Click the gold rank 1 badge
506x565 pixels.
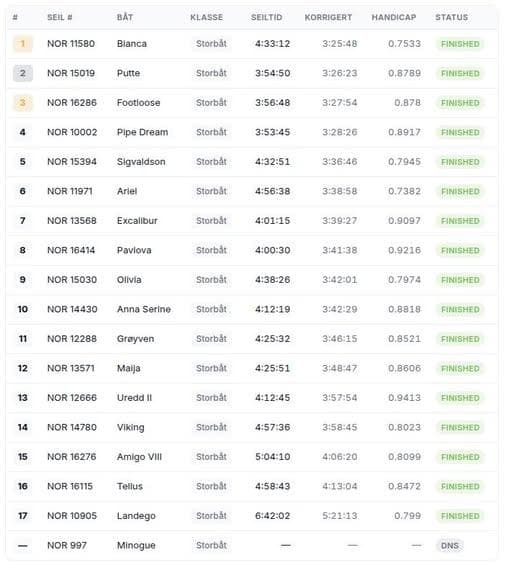(x=23, y=44)
